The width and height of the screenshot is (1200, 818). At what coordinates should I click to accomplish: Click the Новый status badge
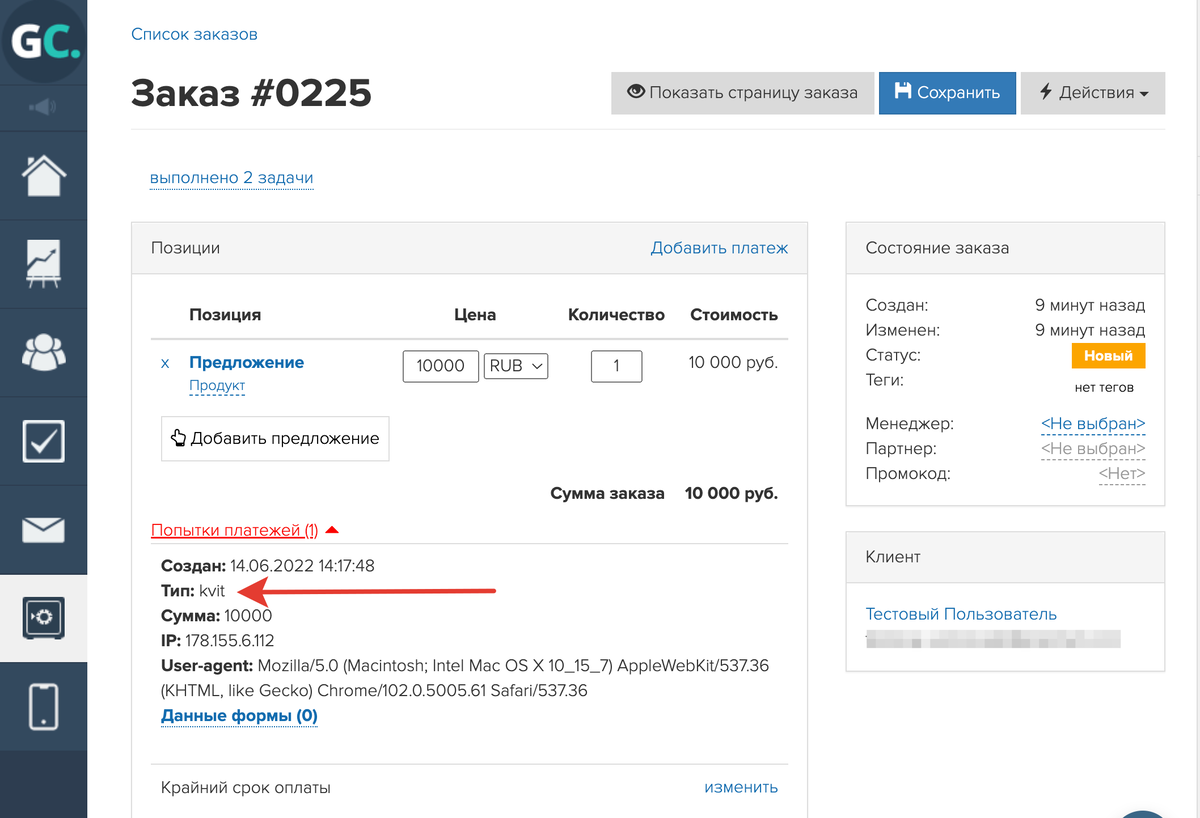[1108, 355]
